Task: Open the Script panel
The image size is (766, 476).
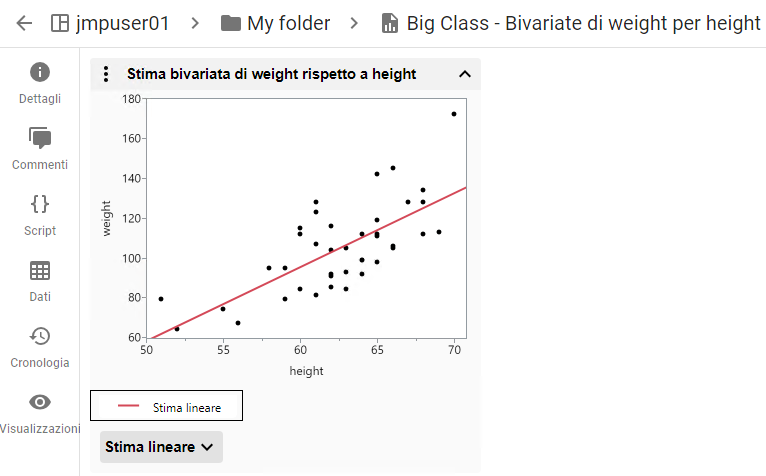Action: click(40, 204)
